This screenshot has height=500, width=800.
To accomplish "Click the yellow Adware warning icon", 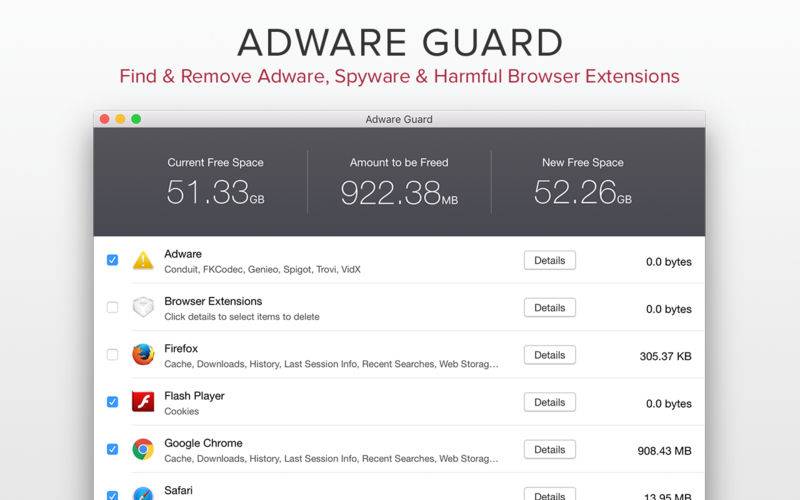I will point(143,260).
